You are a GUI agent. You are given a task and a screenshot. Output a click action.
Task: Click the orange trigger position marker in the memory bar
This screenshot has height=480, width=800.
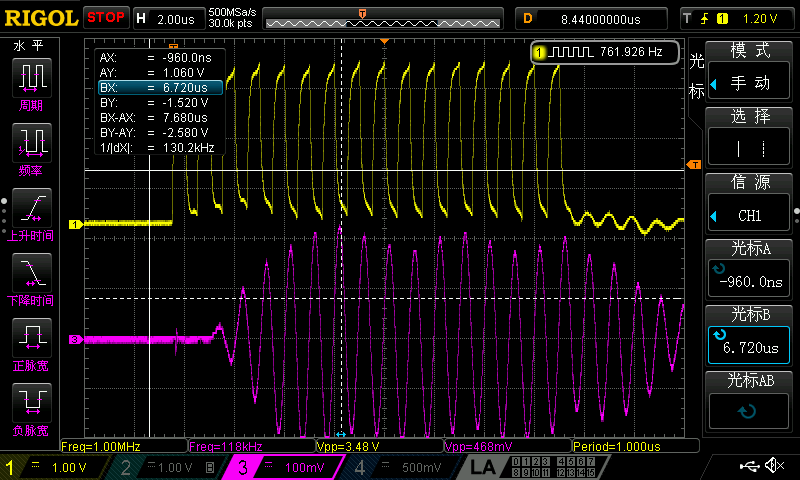click(x=362, y=14)
